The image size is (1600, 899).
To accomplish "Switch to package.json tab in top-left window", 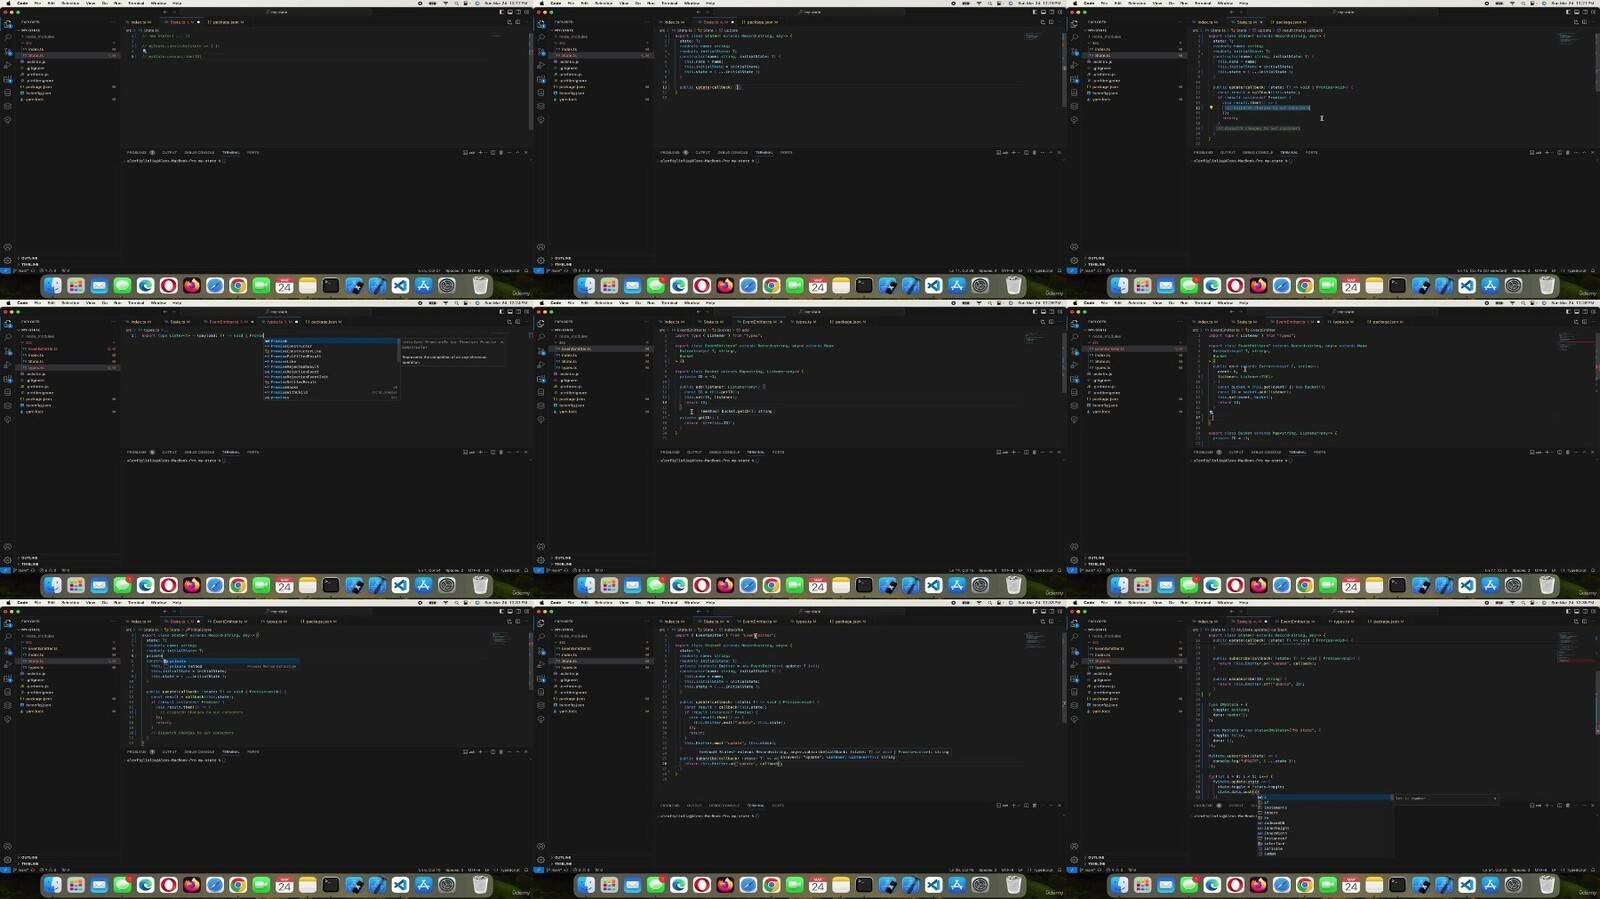I will click(x=225, y=22).
